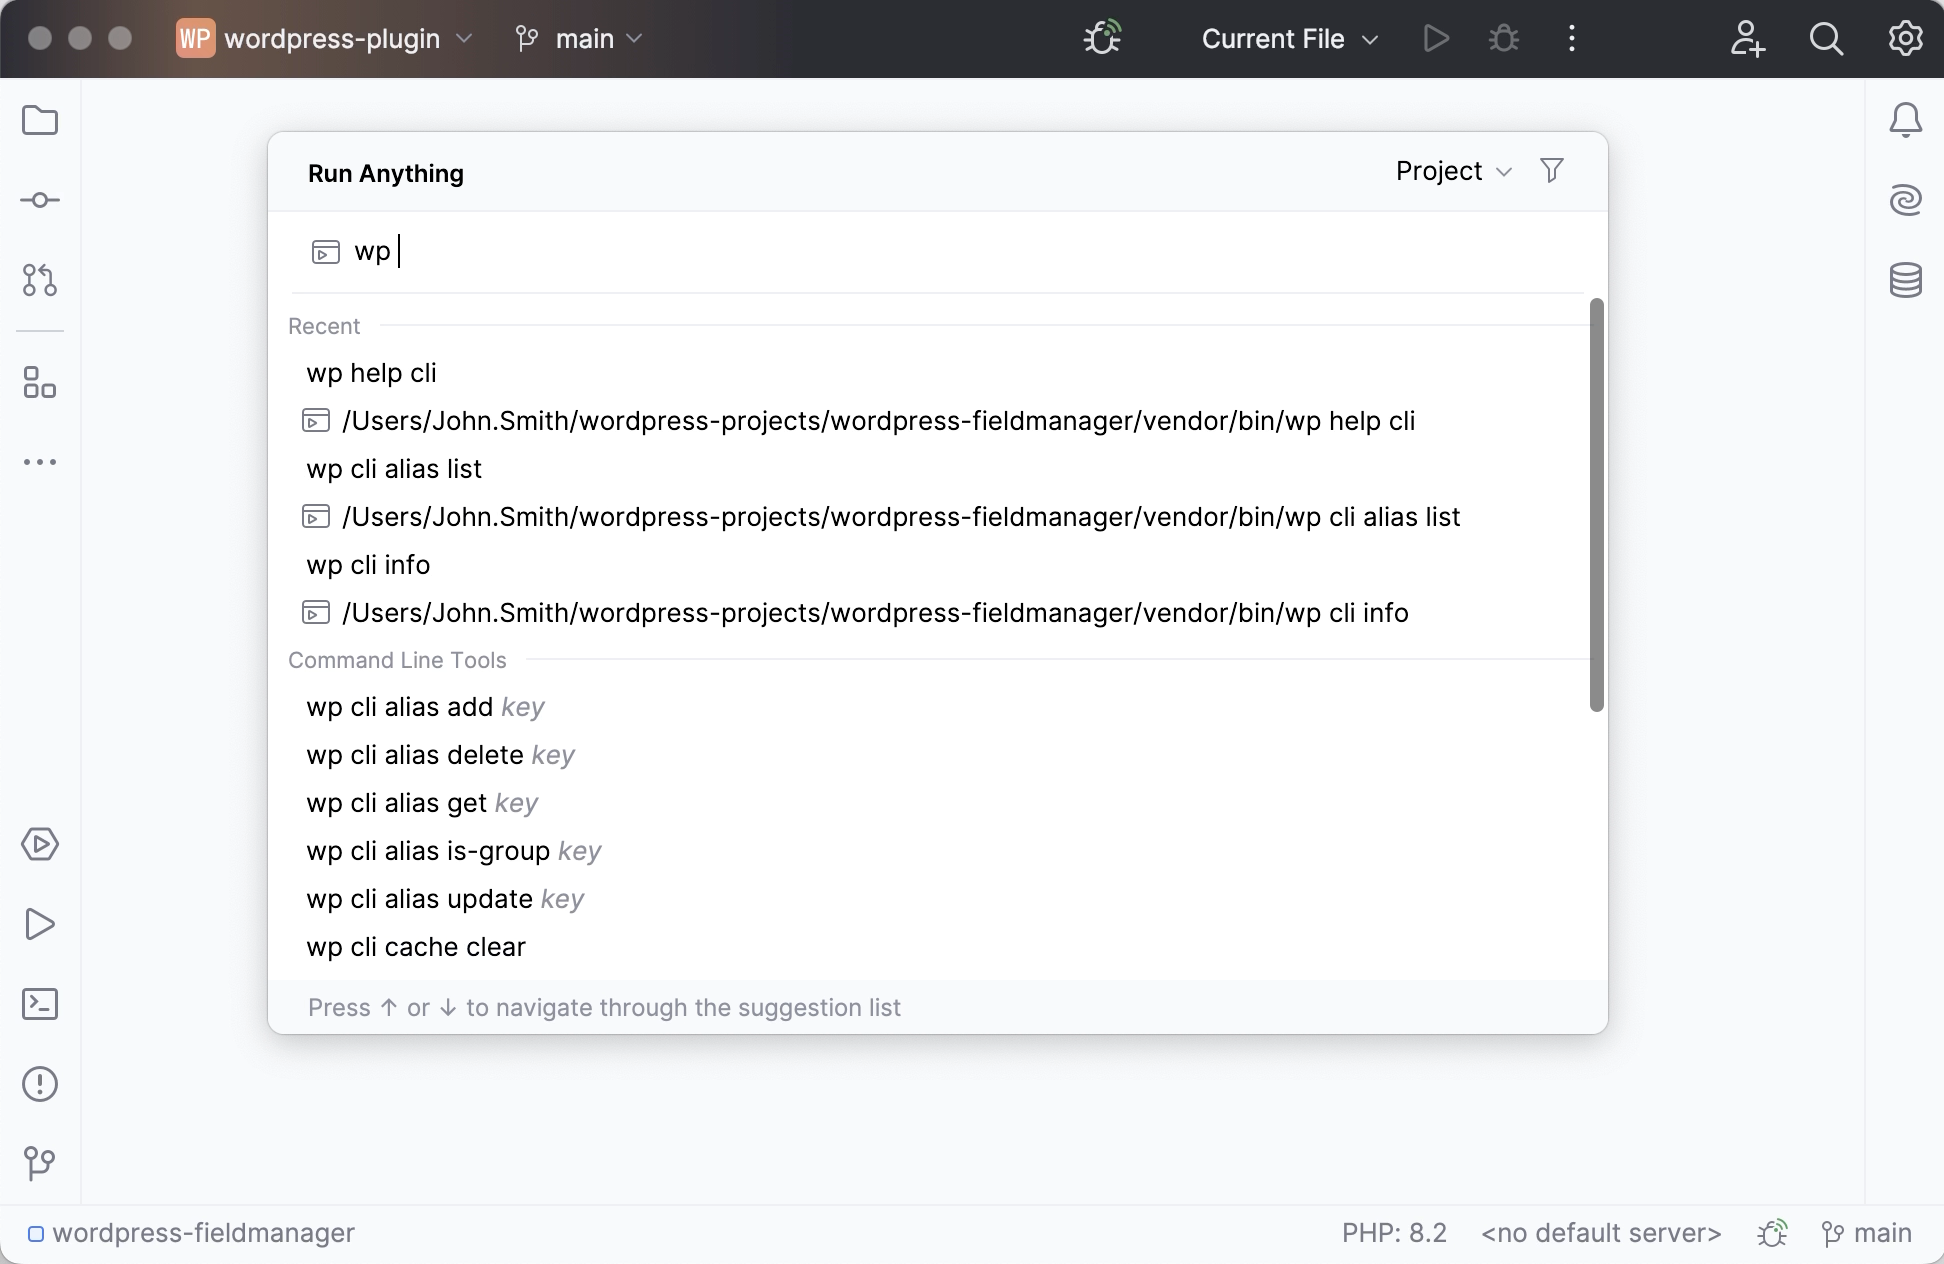Select the wp cli cache clear suggestion

pos(415,947)
